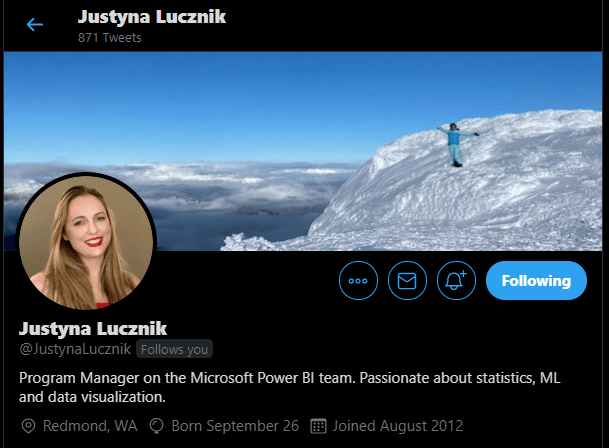Click the person in the teal snowsuit in the banner
Image resolution: width=609 pixels, height=448 pixels.
pyautogui.click(x=456, y=145)
